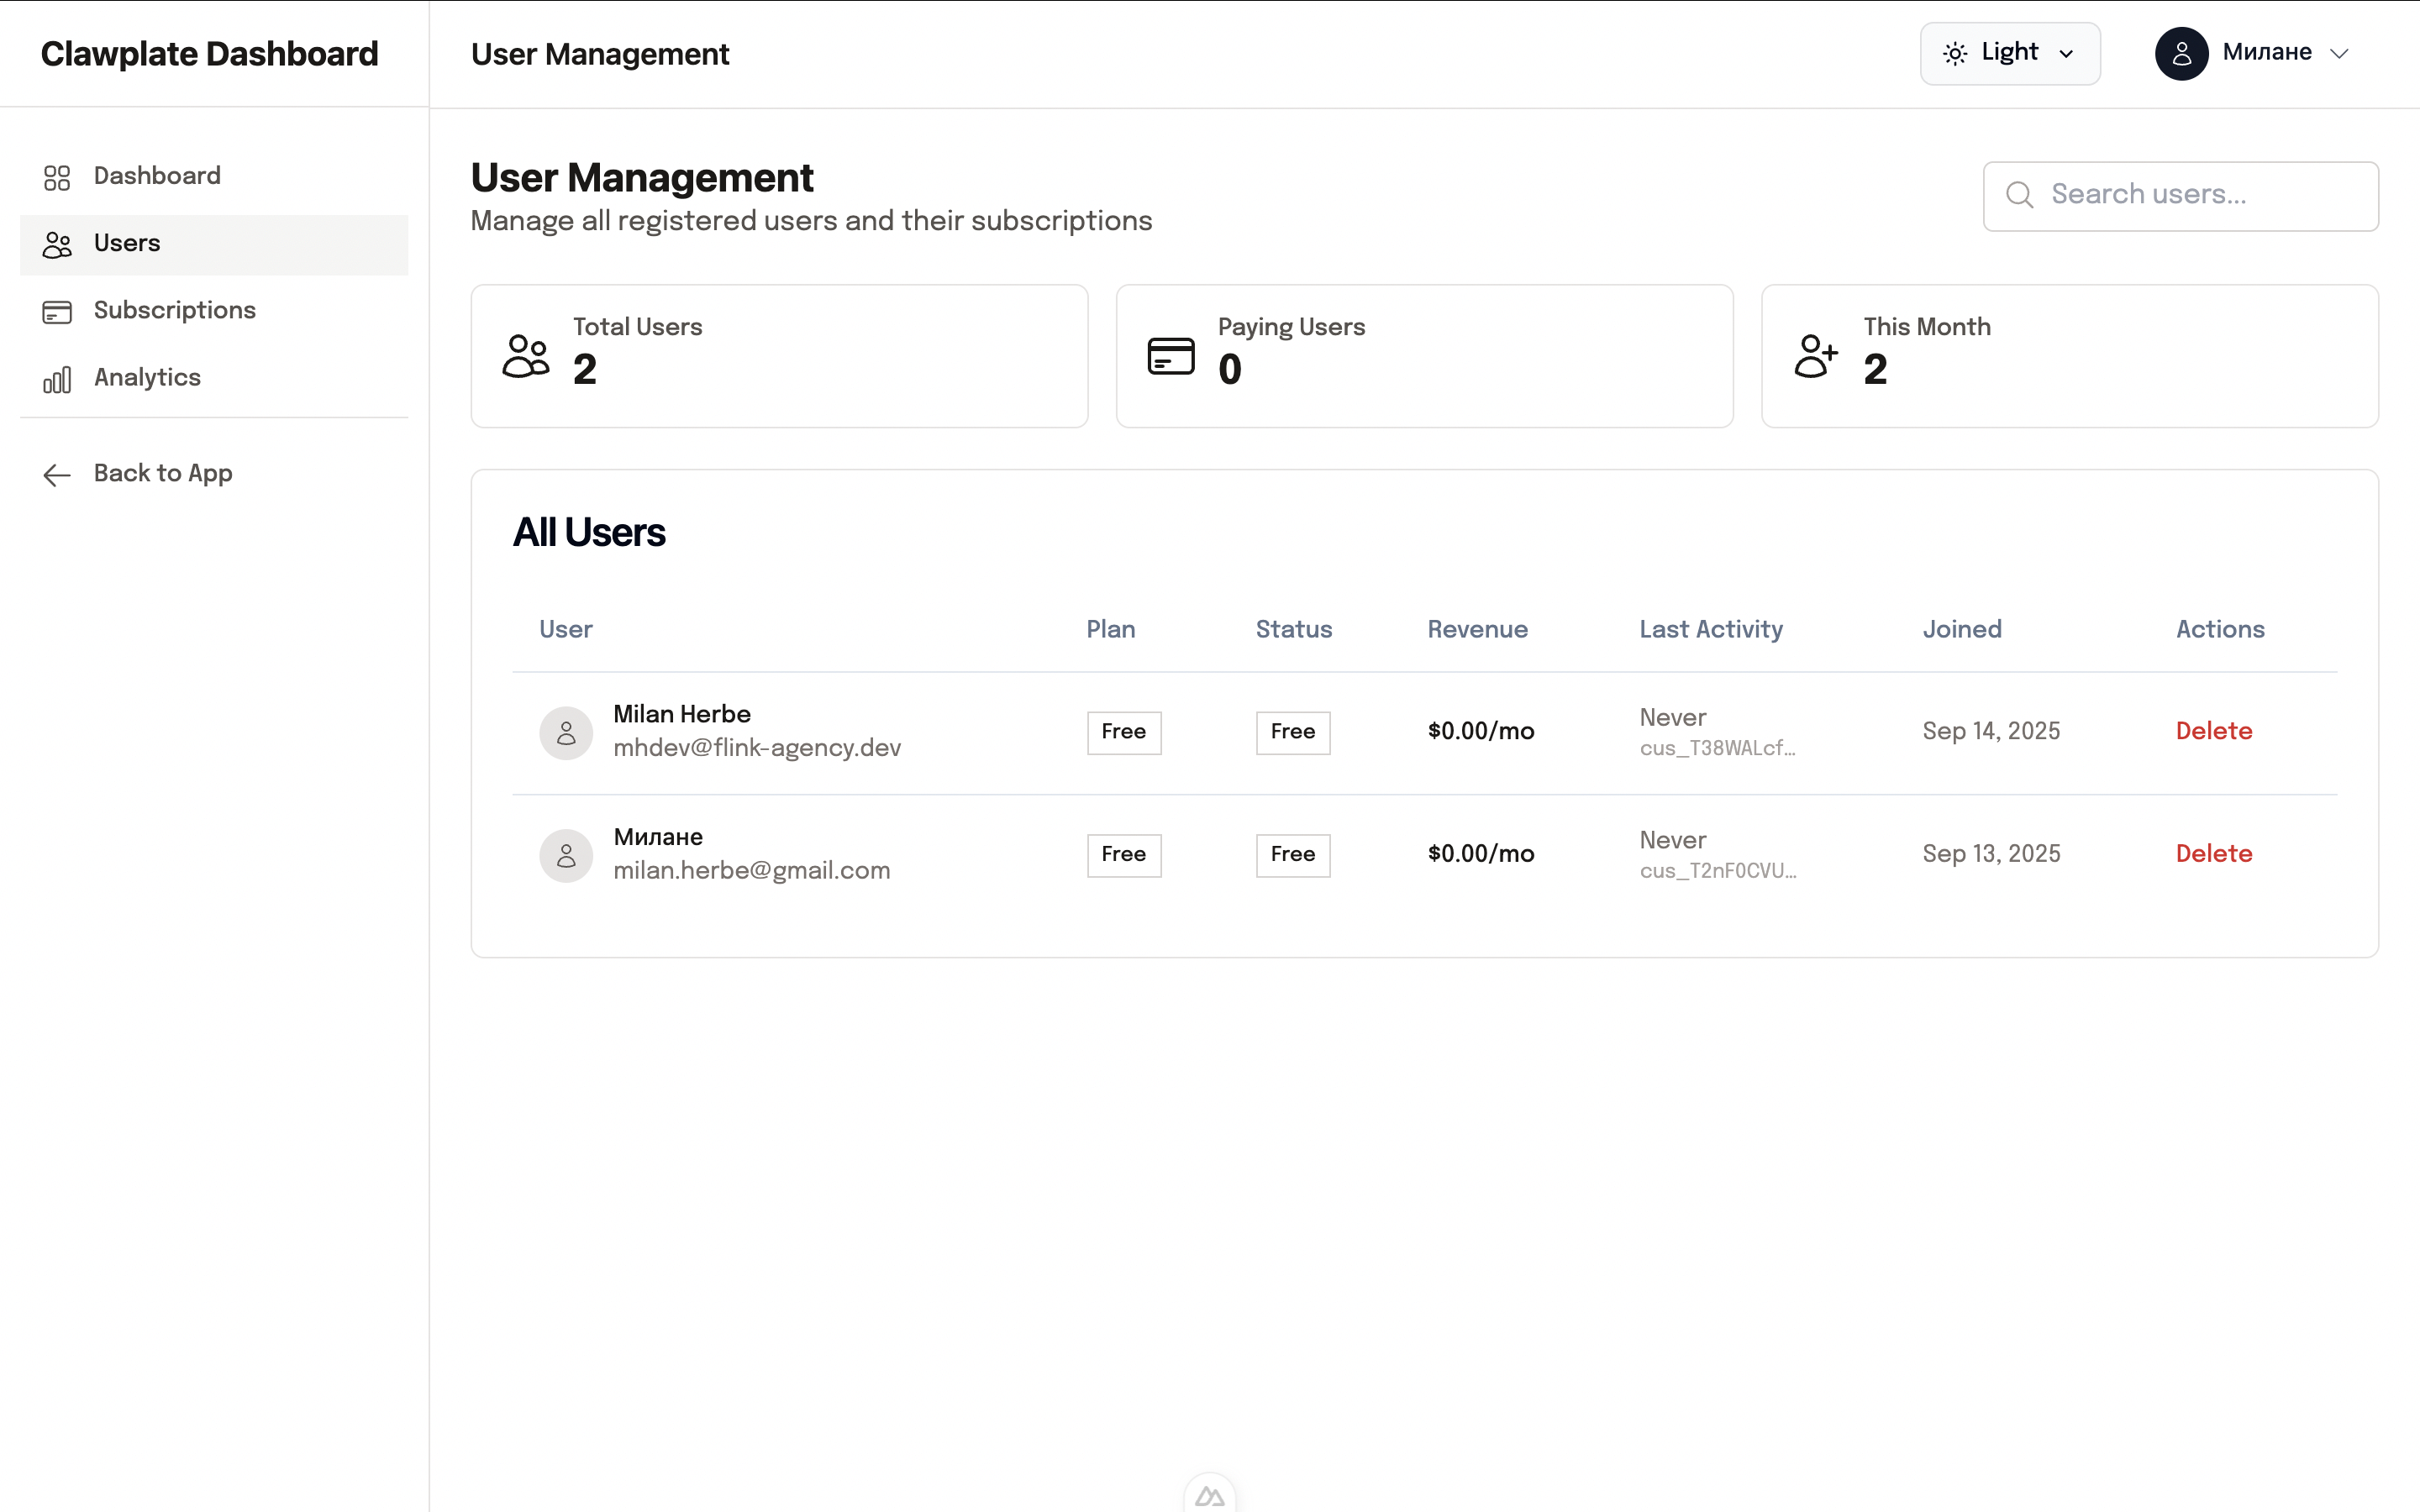Screen dimensions: 2420x1512
Task: Select the Dashboard grid icon in sidebar
Action: (x=56, y=177)
